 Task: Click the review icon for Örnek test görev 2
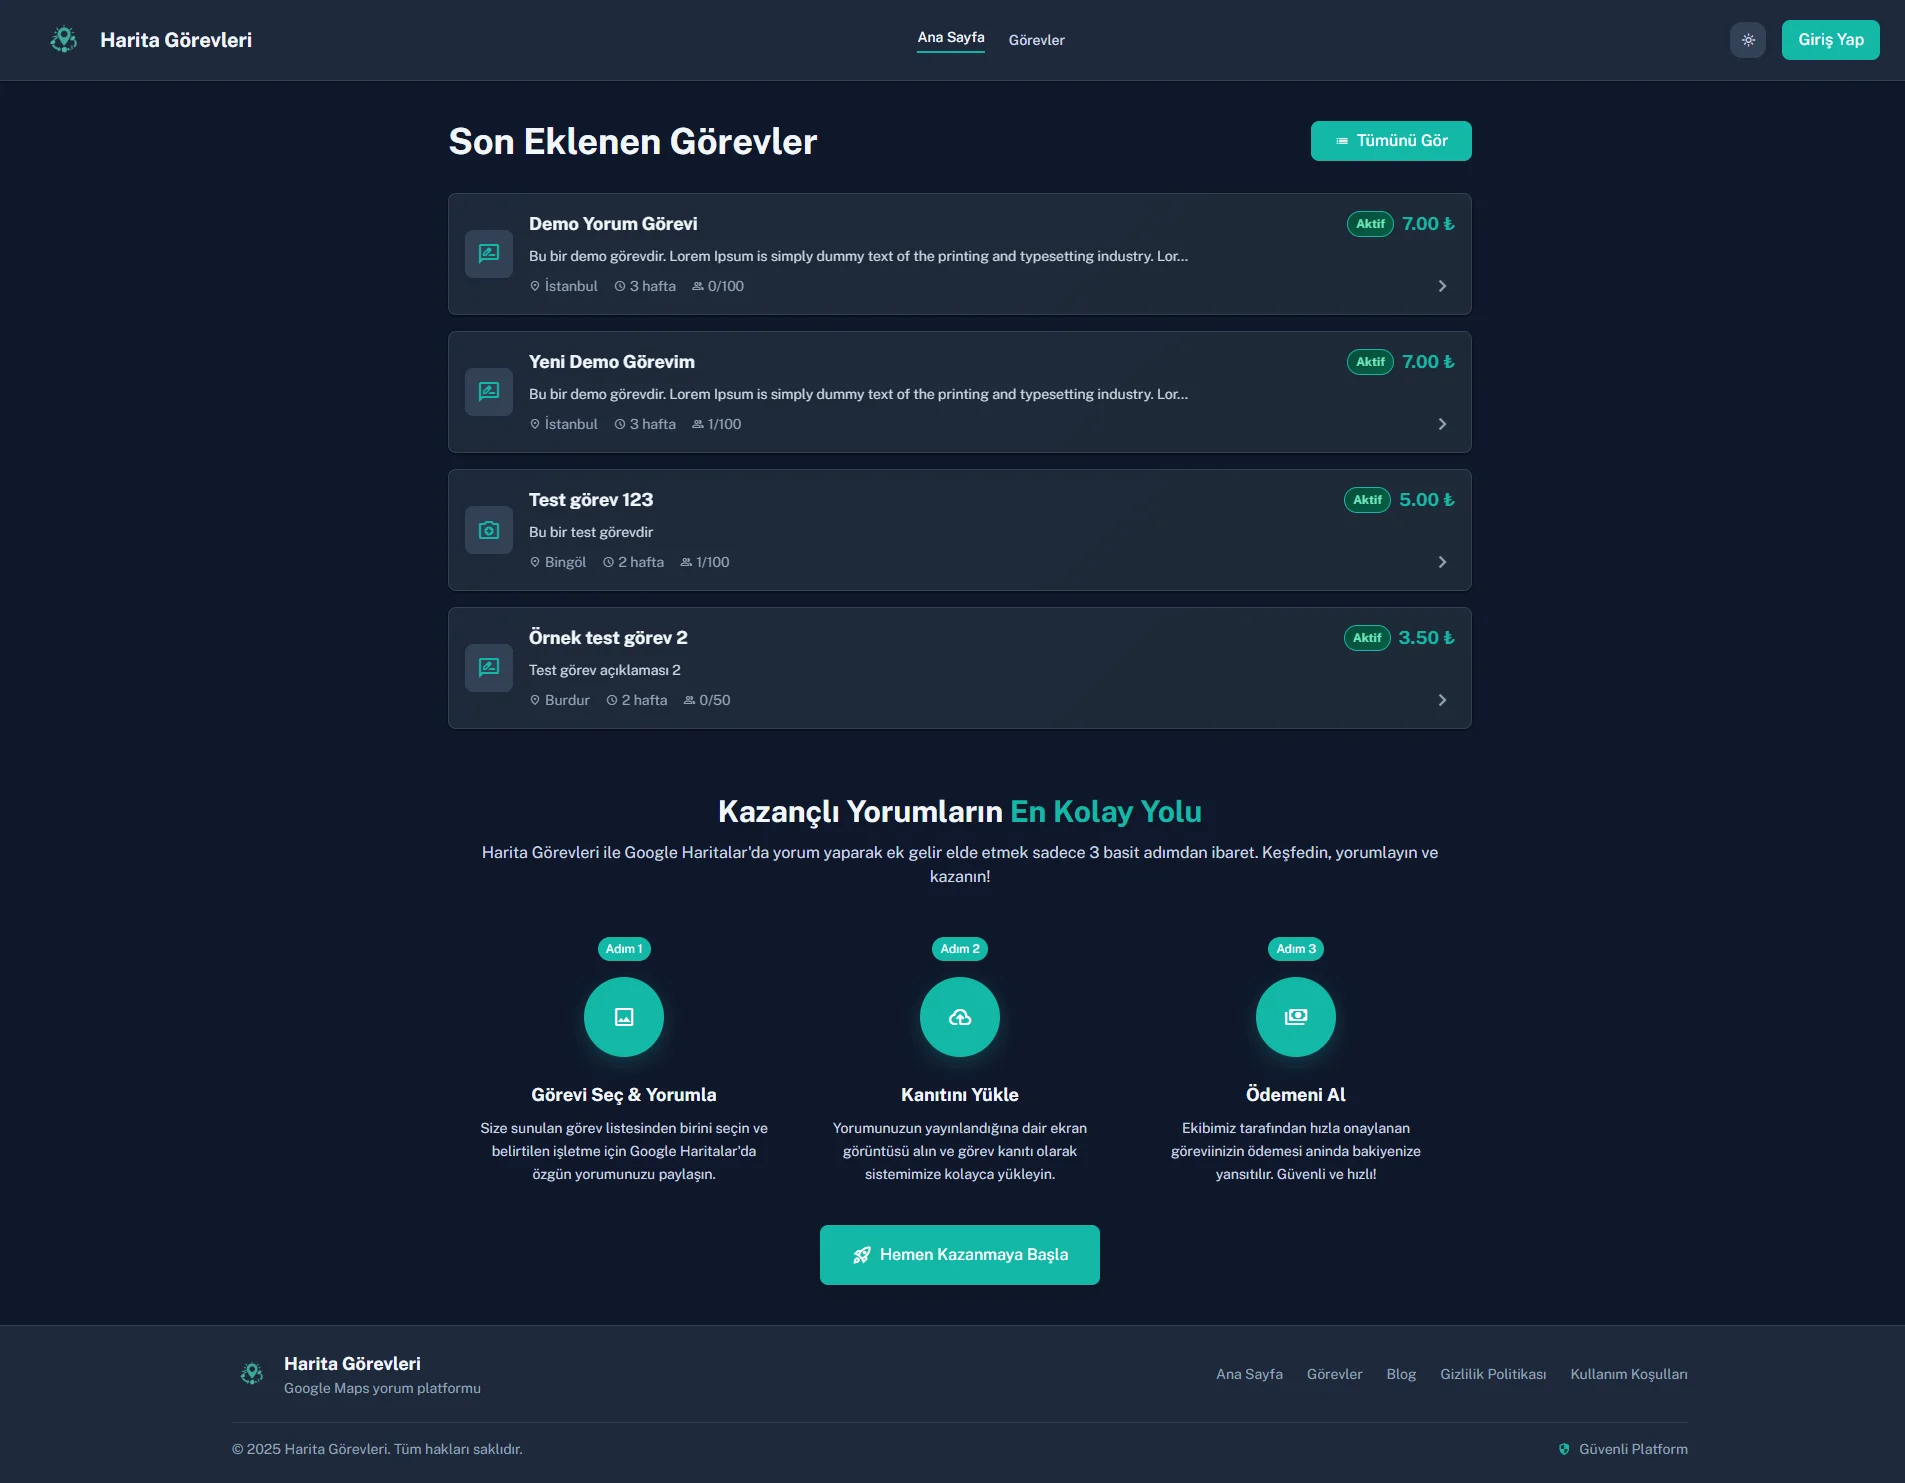tap(489, 668)
